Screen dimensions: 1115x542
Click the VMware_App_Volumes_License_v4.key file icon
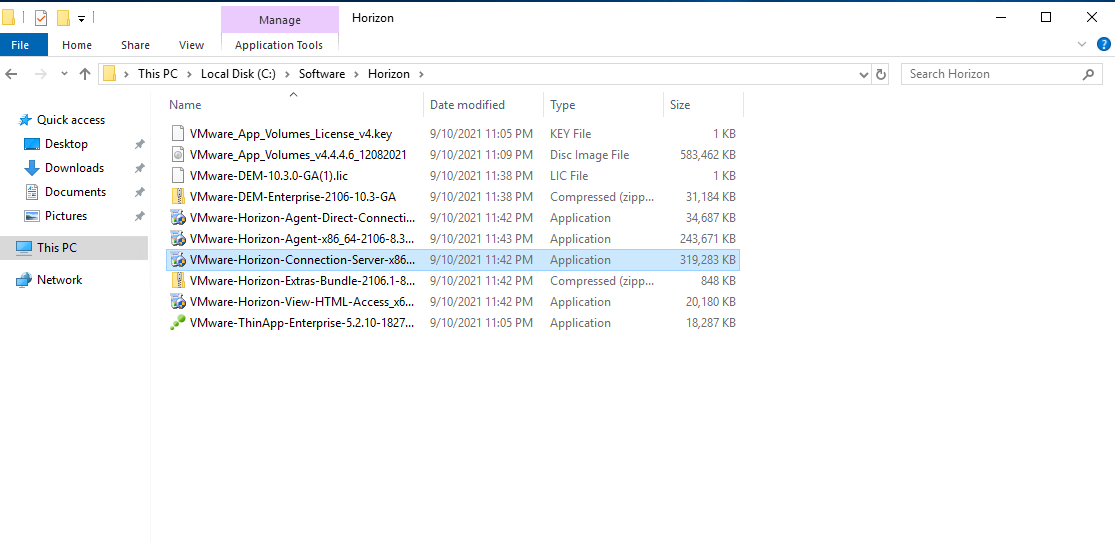point(178,134)
